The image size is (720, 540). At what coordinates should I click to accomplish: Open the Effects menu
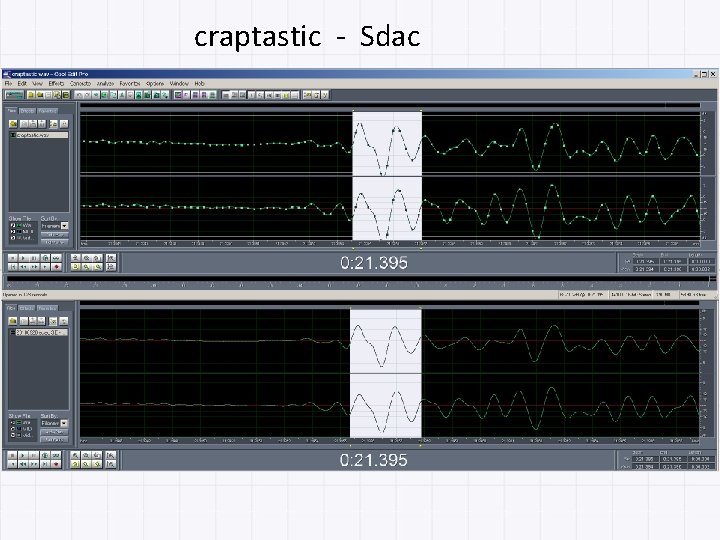coord(56,84)
